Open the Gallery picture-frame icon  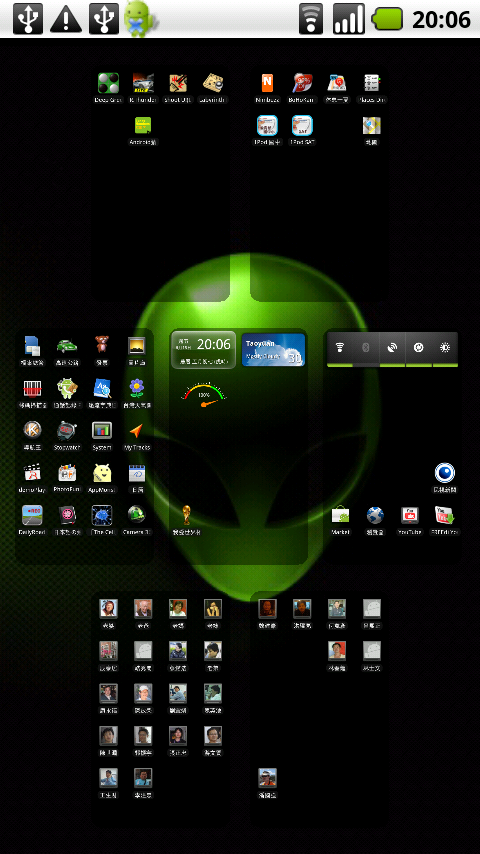click(137, 345)
